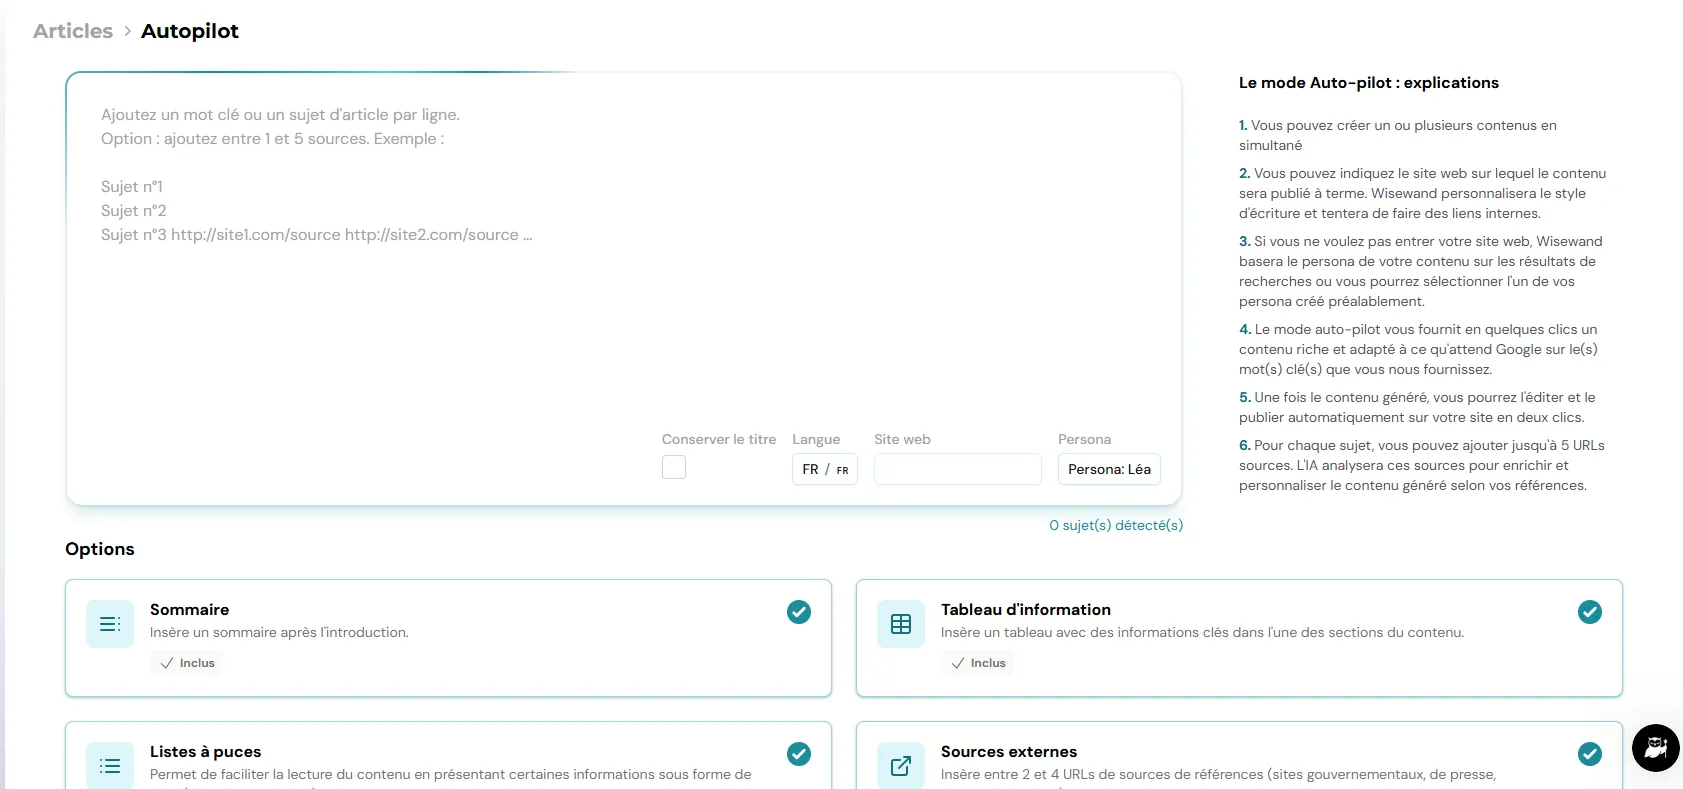Click the Conserver le titre label
The height and width of the screenshot is (789, 1683).
(x=719, y=439)
